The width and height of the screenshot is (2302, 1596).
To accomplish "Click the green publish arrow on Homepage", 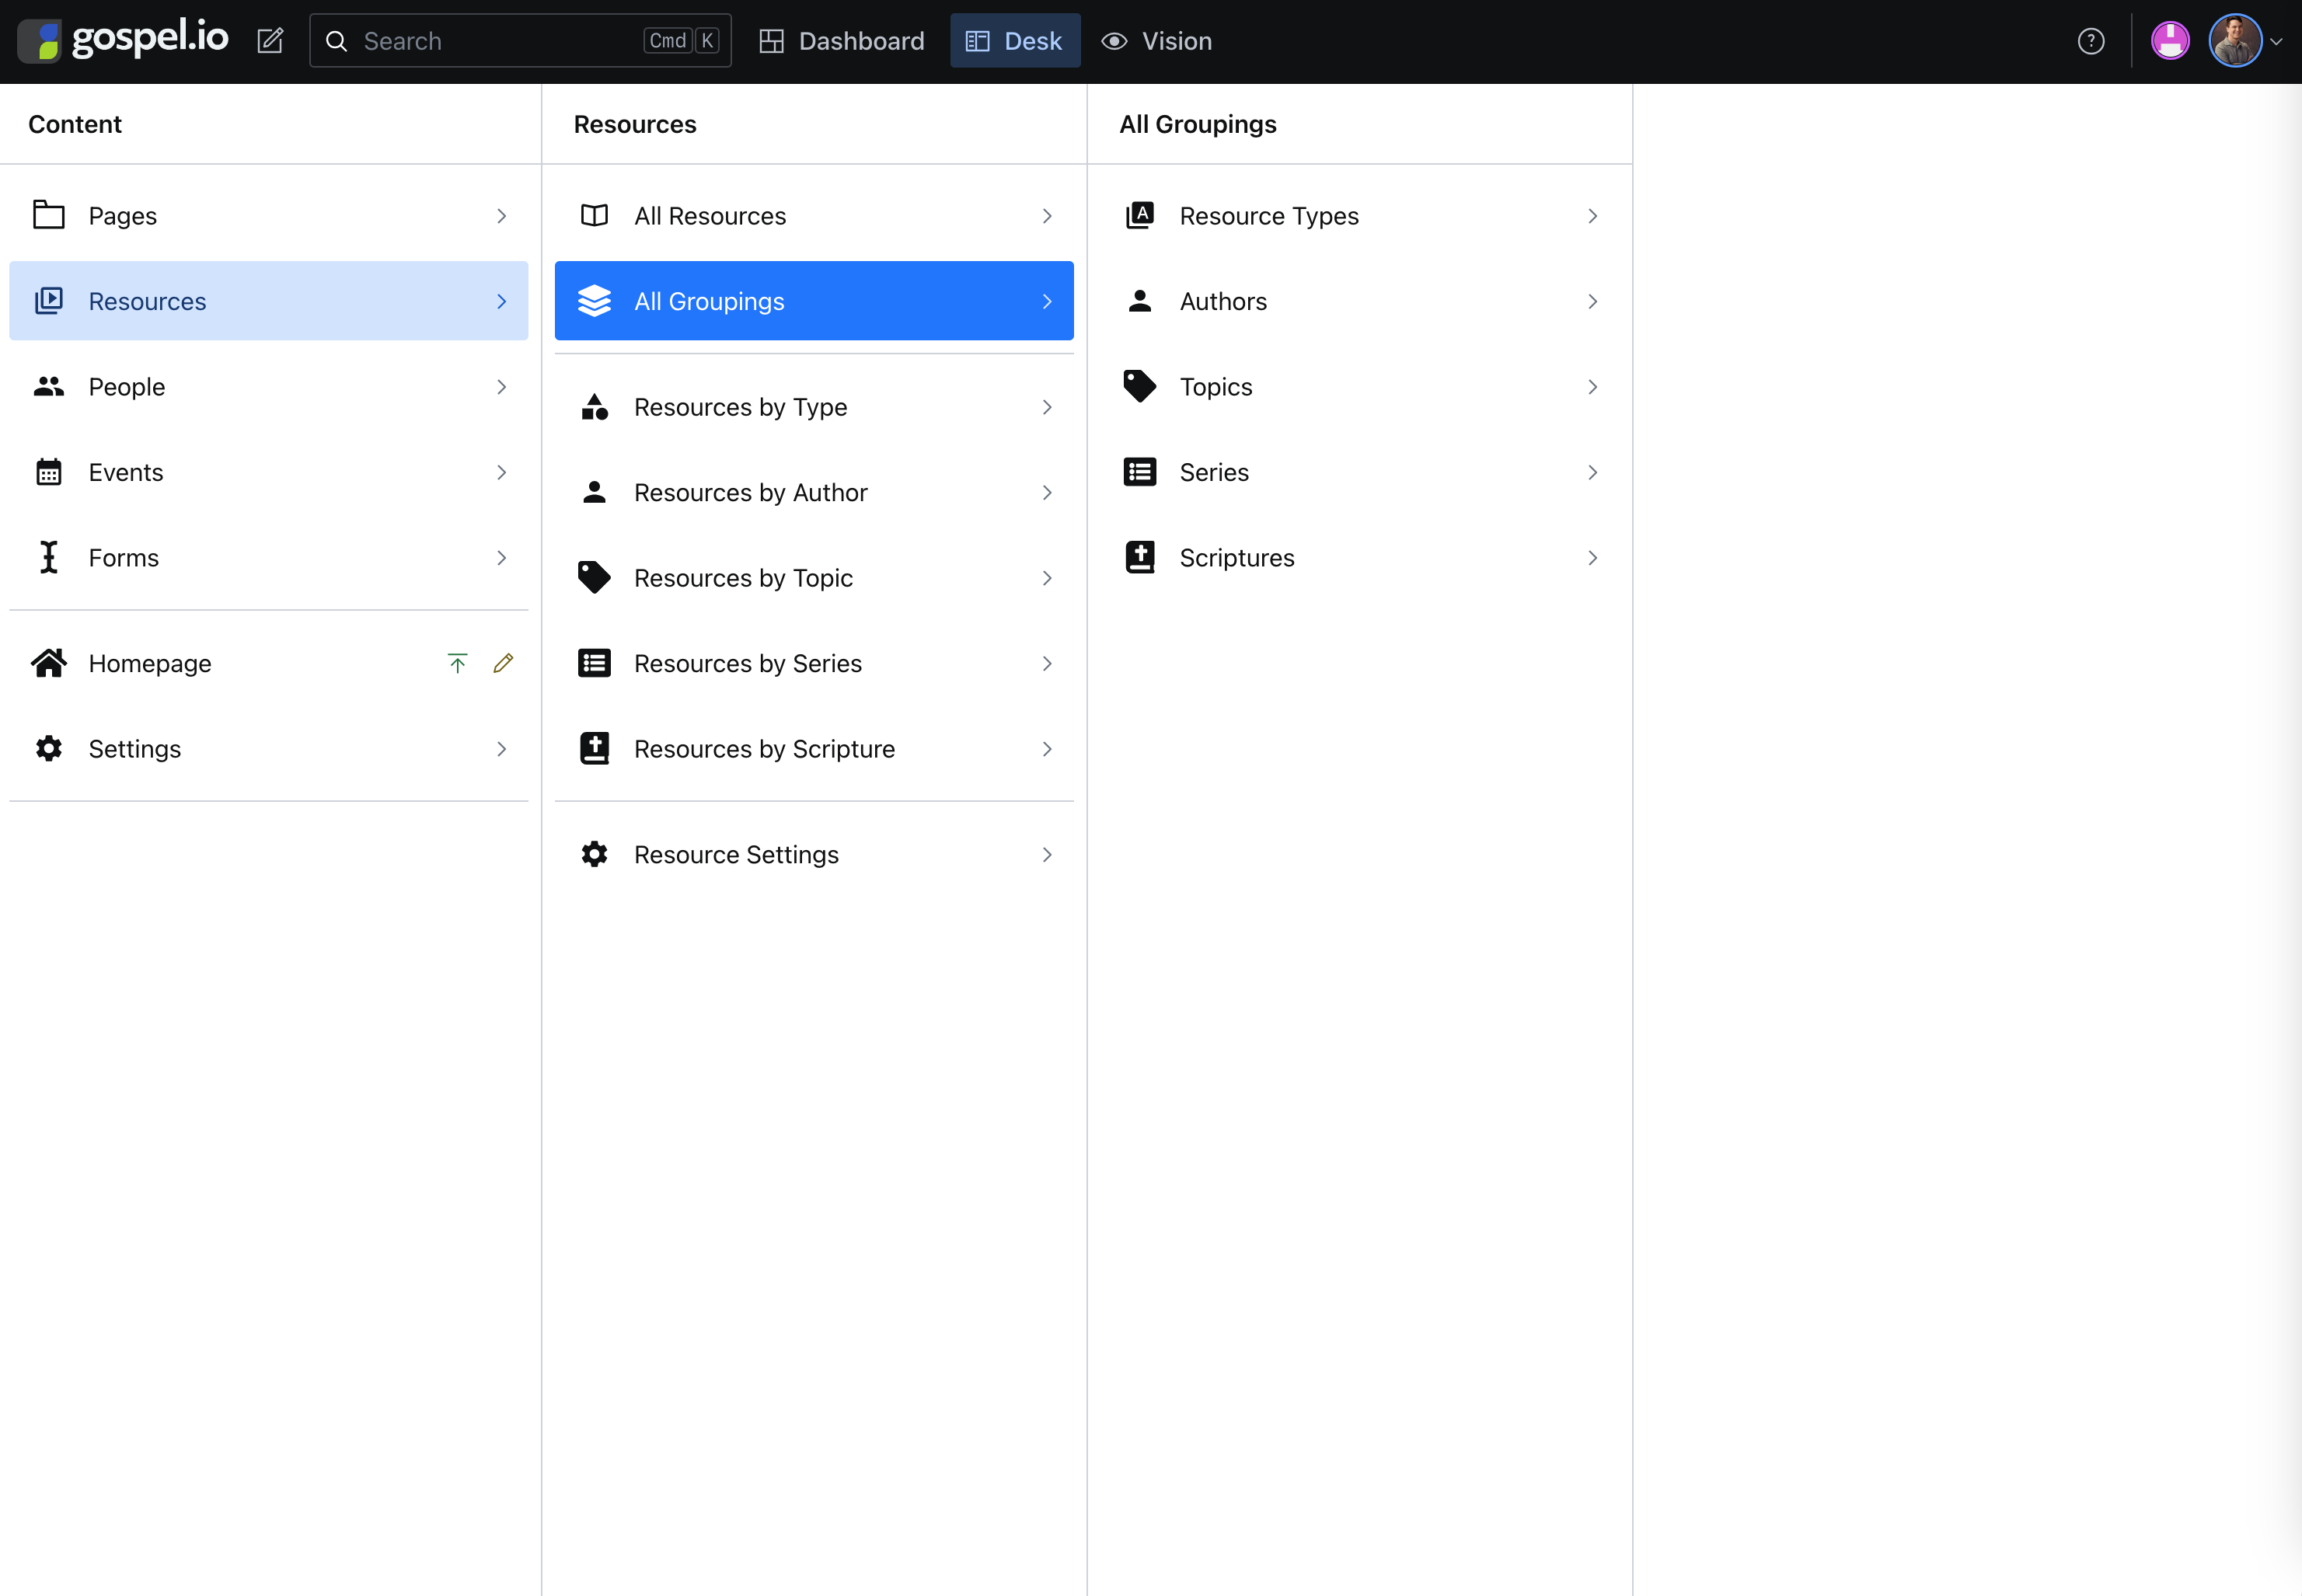I will [x=457, y=663].
